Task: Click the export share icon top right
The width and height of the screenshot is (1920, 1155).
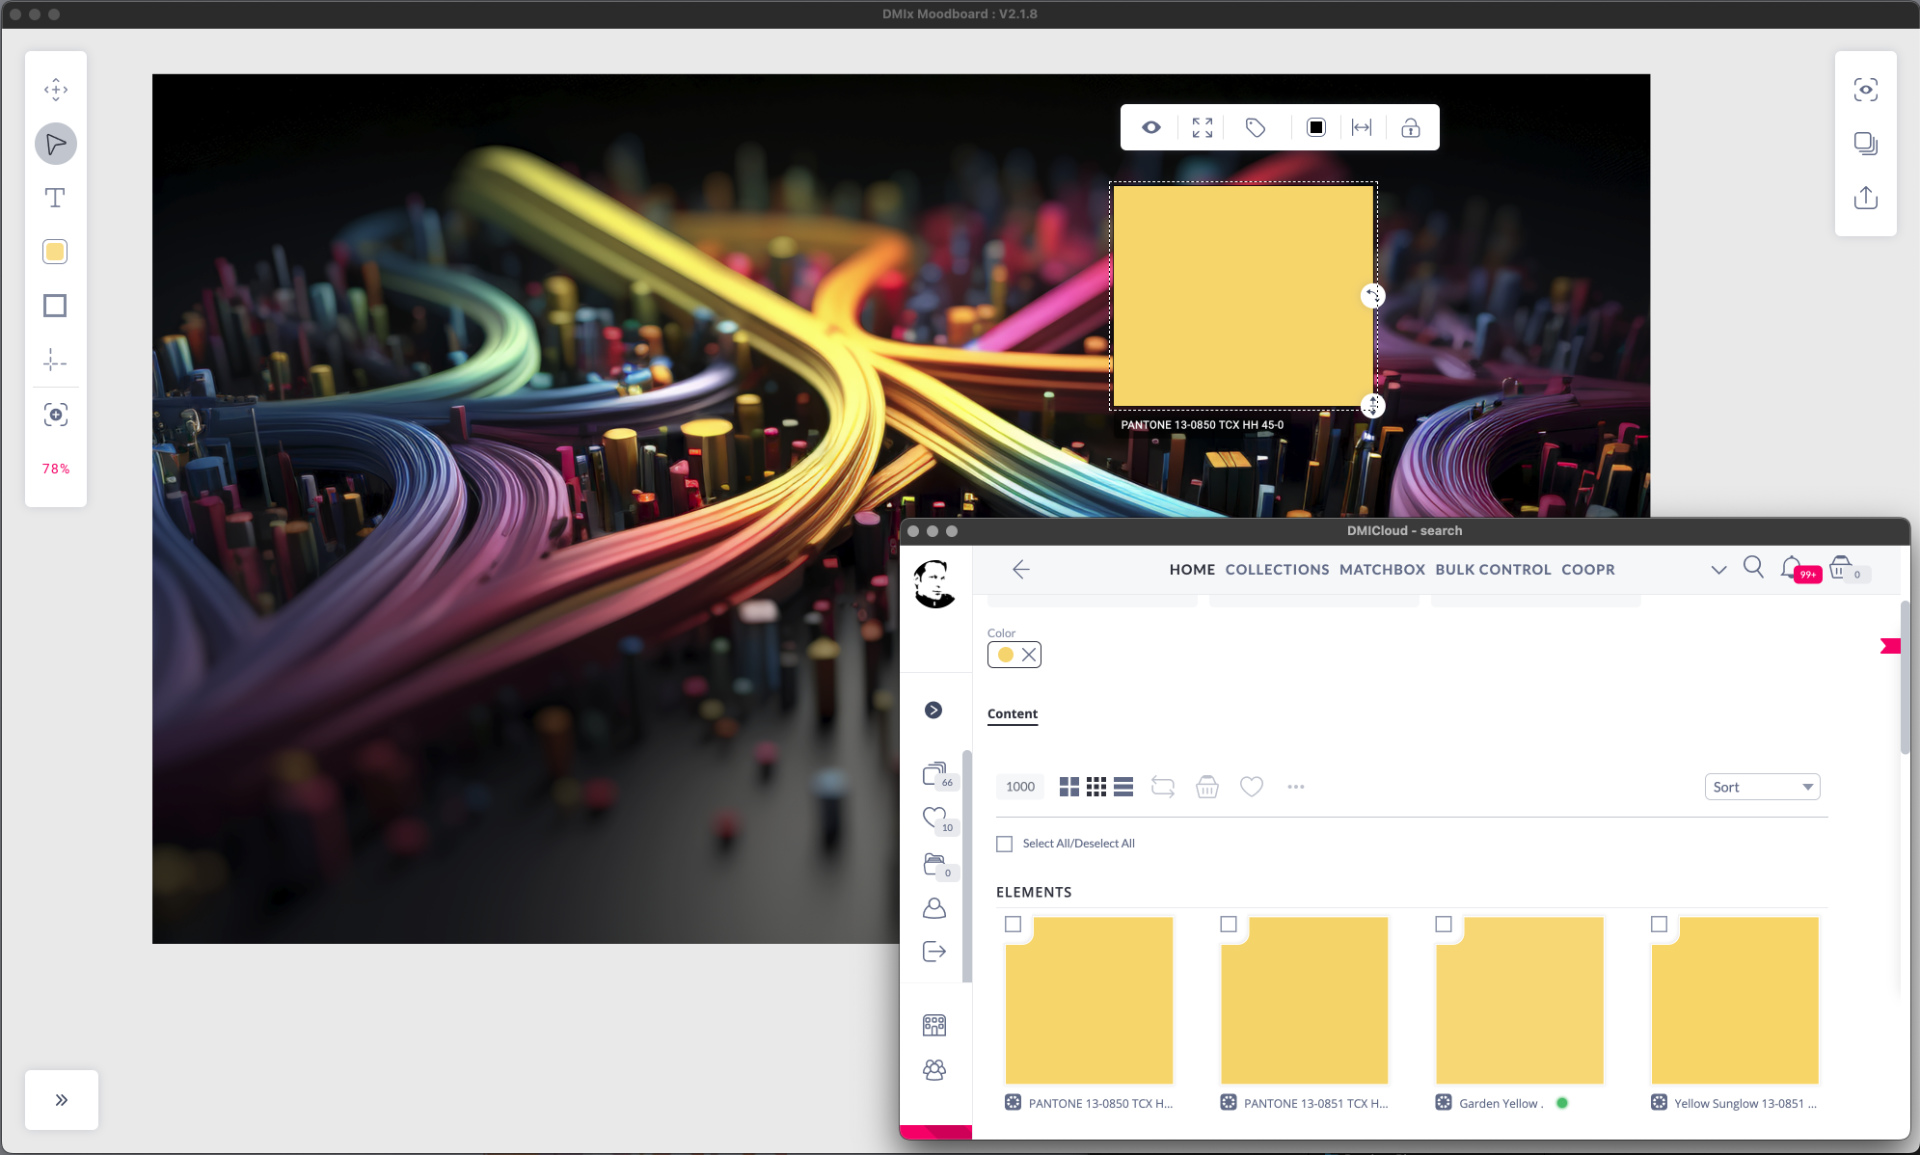Action: click(1865, 197)
